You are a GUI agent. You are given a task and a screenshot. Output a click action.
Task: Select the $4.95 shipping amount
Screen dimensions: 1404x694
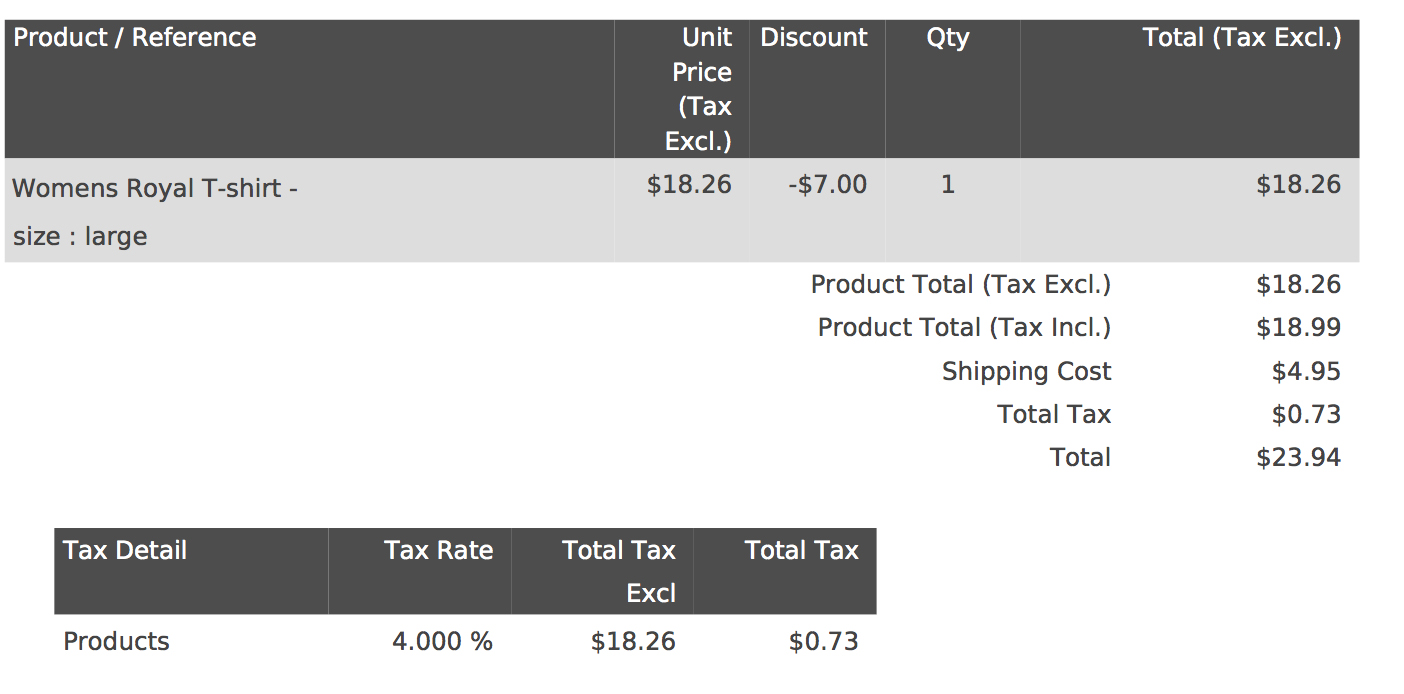[1305, 372]
